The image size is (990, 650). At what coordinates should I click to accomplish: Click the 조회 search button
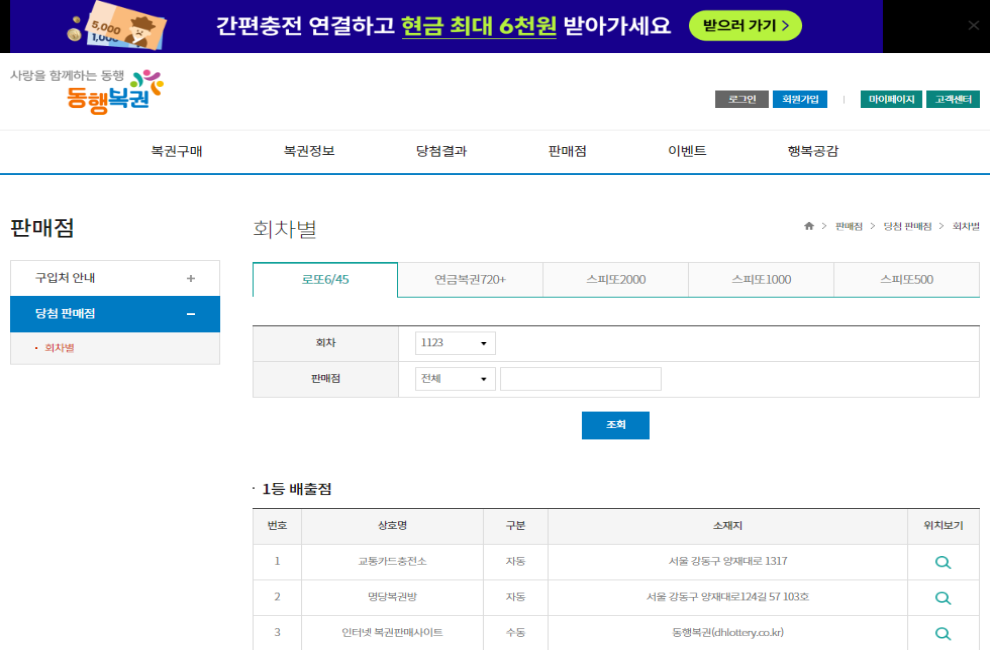tap(615, 425)
